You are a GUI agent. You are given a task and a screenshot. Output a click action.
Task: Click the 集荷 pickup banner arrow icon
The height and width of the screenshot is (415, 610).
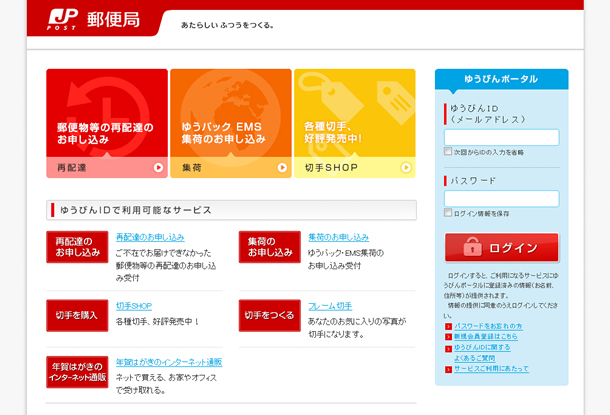point(282,168)
